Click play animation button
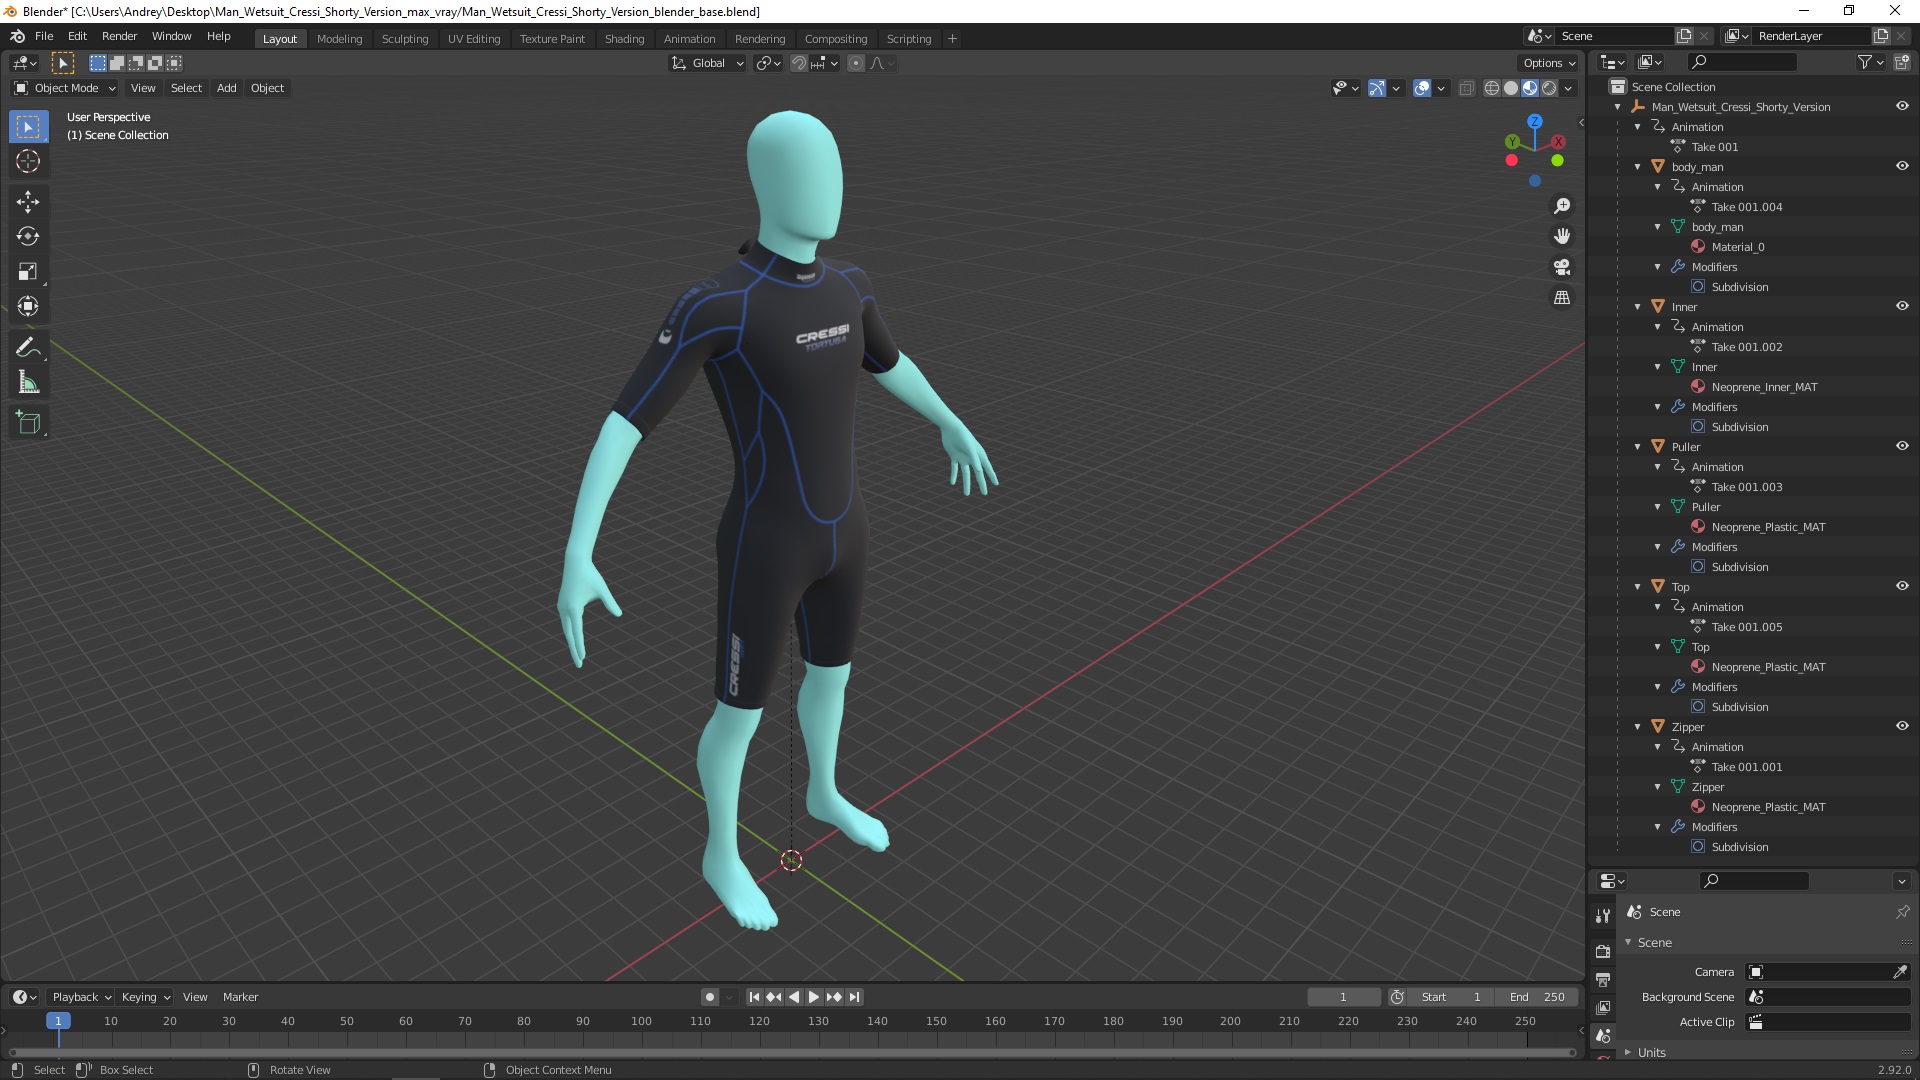Image resolution: width=1920 pixels, height=1080 pixels. pos(814,997)
